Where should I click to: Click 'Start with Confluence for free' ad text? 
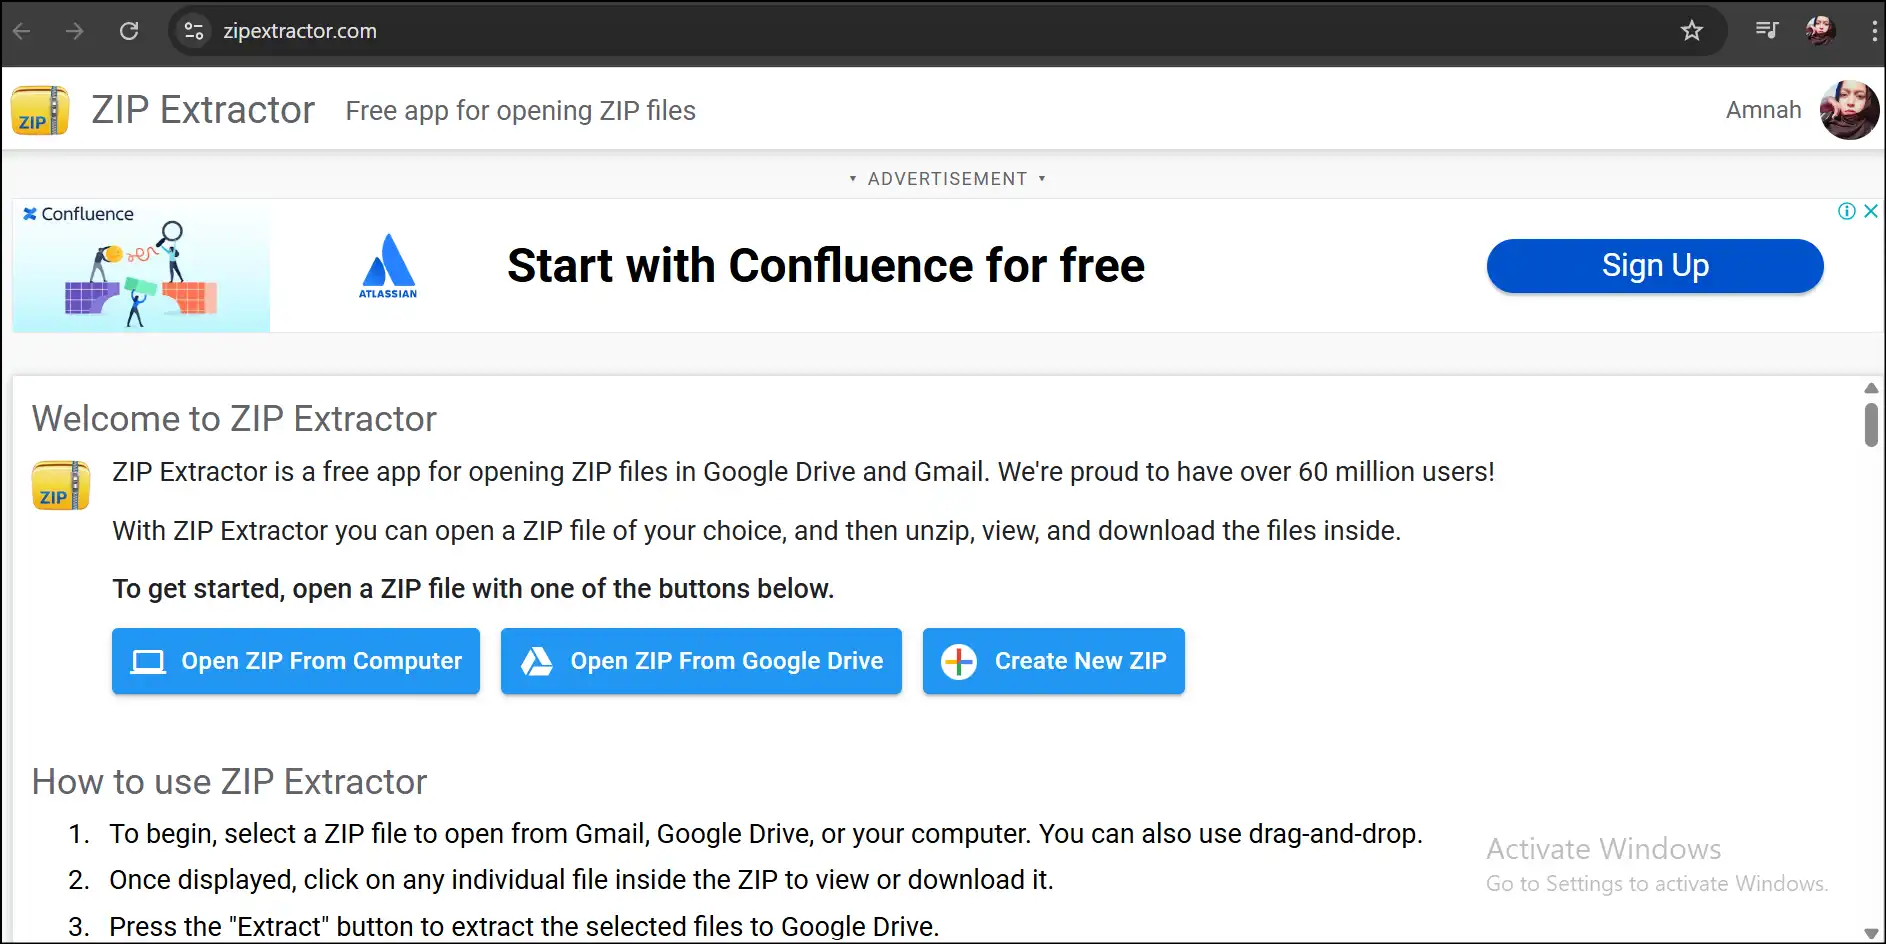click(x=826, y=266)
